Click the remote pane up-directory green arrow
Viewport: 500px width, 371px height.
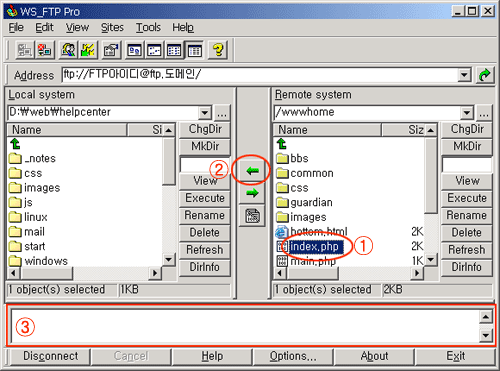tap(282, 144)
